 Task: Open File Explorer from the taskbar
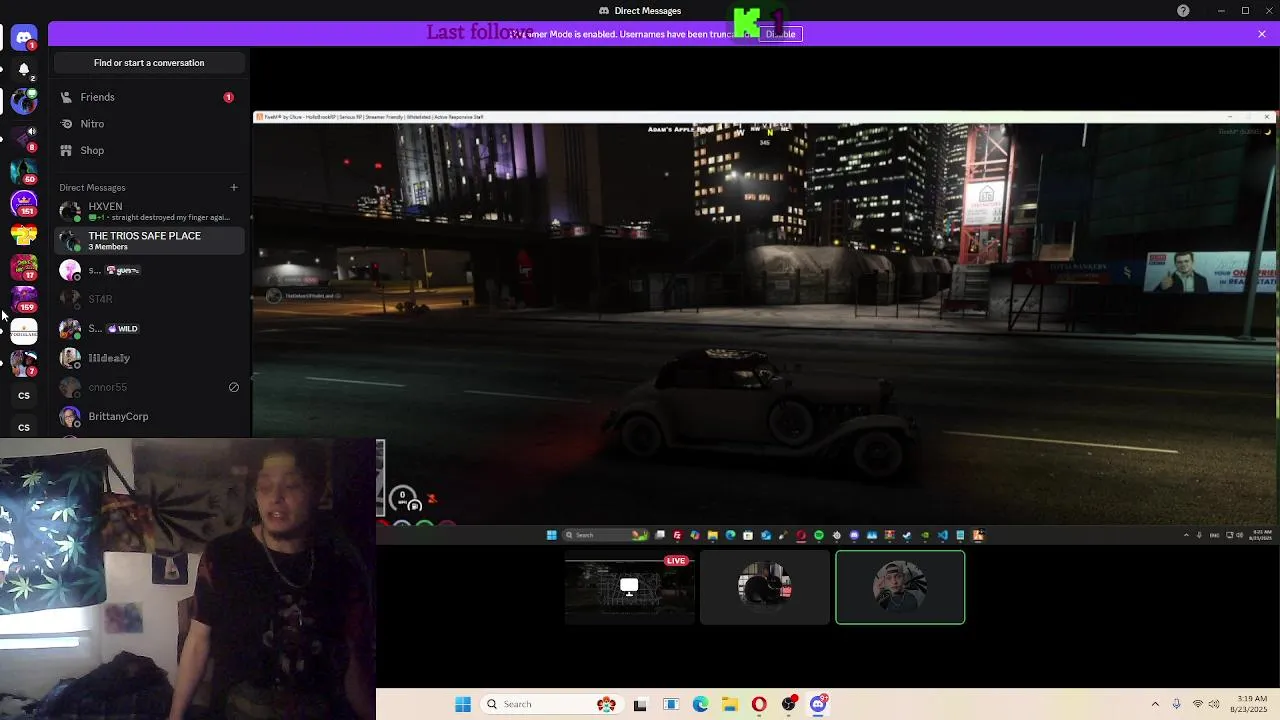pyautogui.click(x=730, y=704)
